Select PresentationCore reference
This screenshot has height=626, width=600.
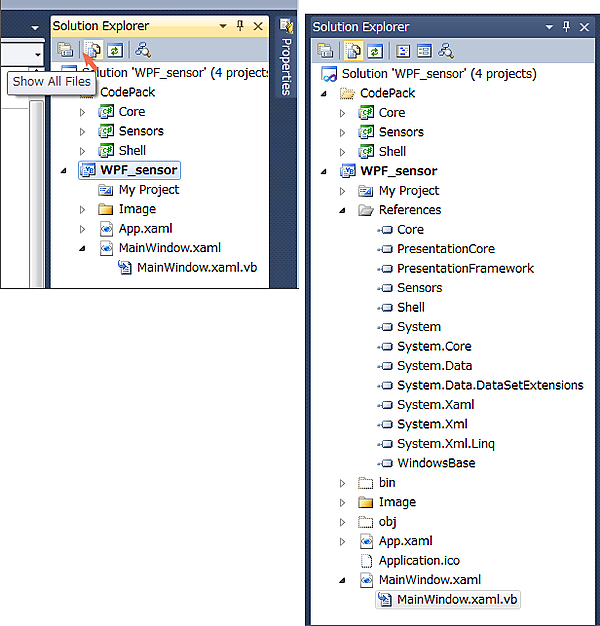point(446,249)
